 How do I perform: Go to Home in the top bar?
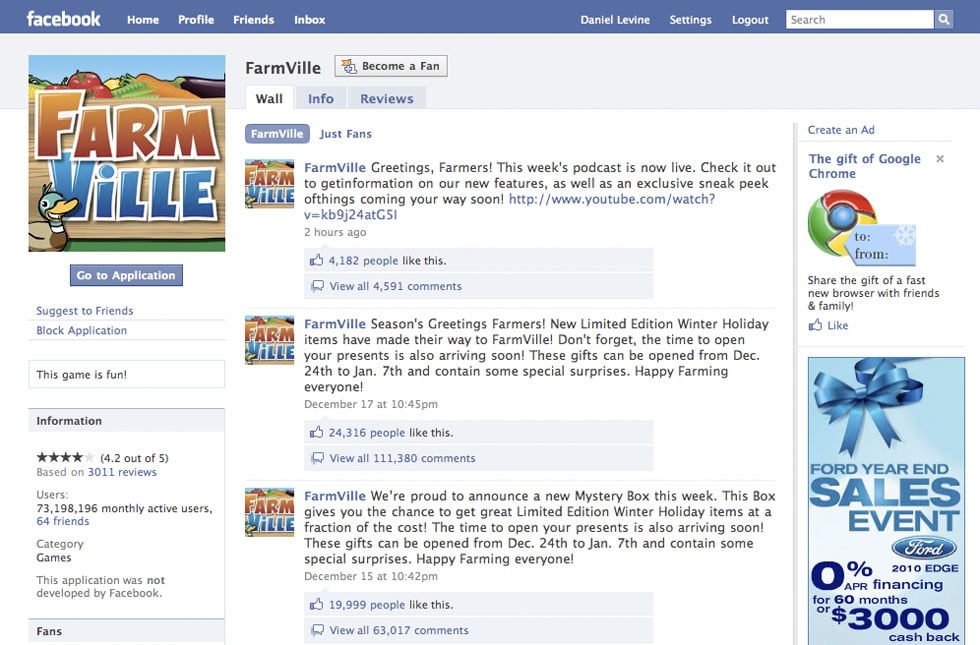pos(143,19)
